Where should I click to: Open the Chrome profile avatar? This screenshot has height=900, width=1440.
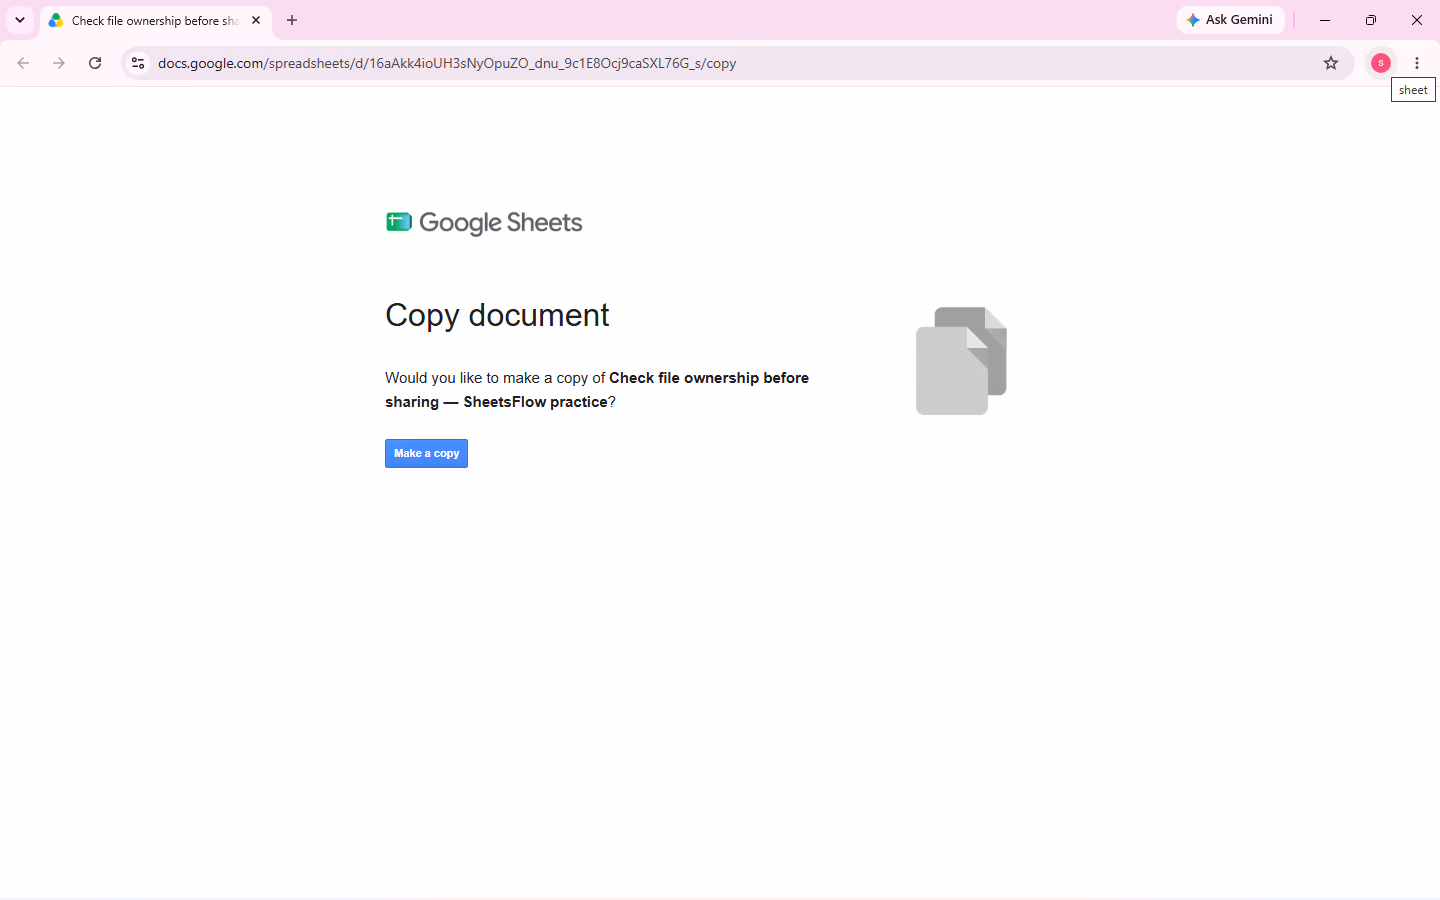pos(1381,63)
